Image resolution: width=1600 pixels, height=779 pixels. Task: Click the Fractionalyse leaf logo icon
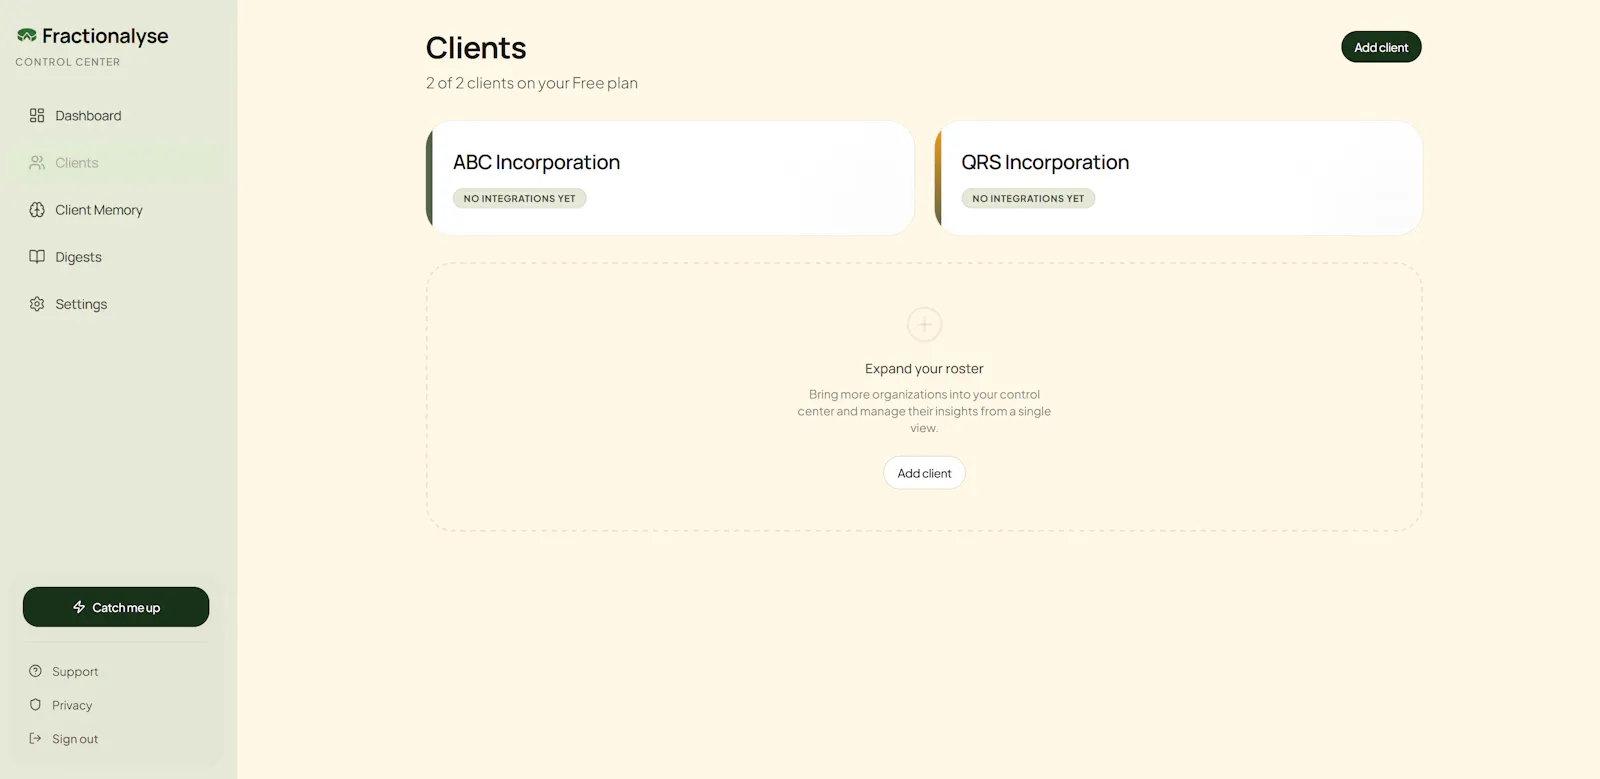tap(27, 36)
